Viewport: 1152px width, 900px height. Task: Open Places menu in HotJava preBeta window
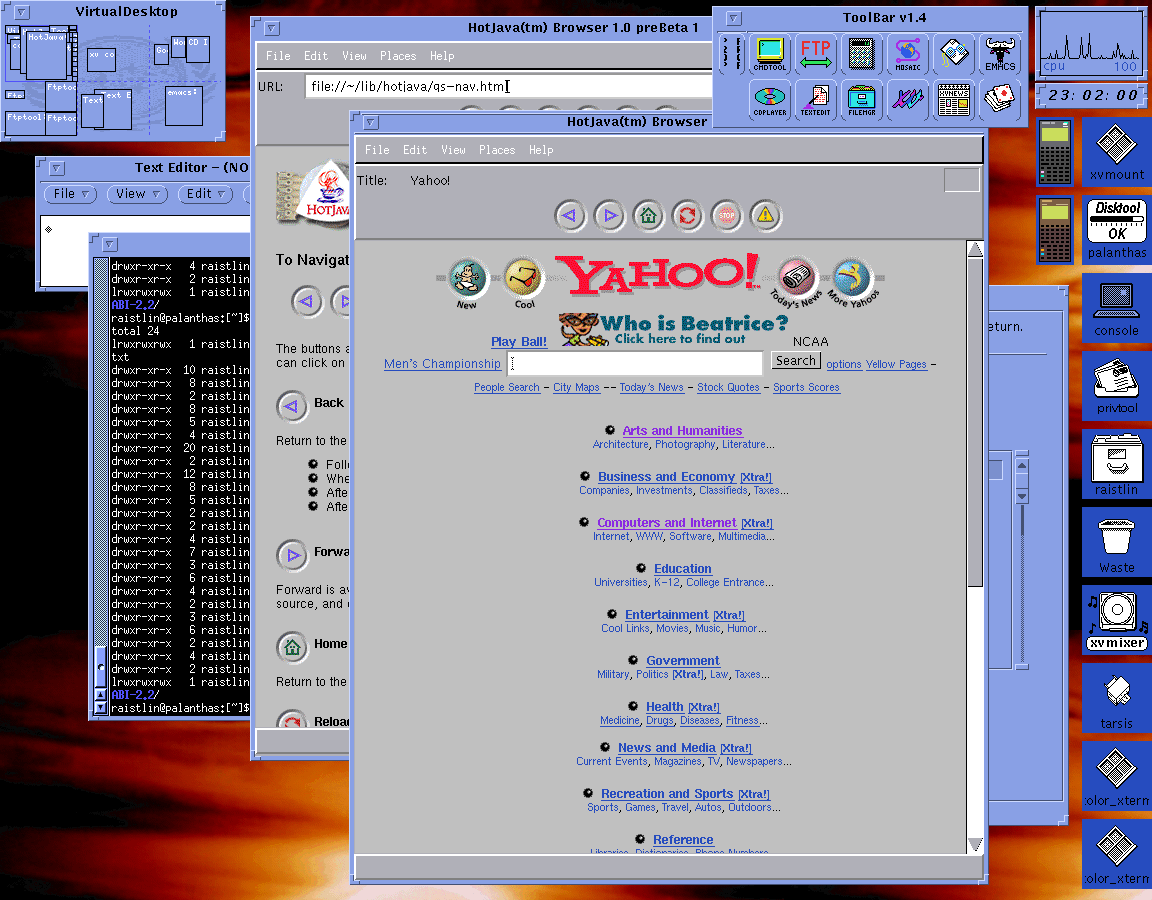pos(398,56)
